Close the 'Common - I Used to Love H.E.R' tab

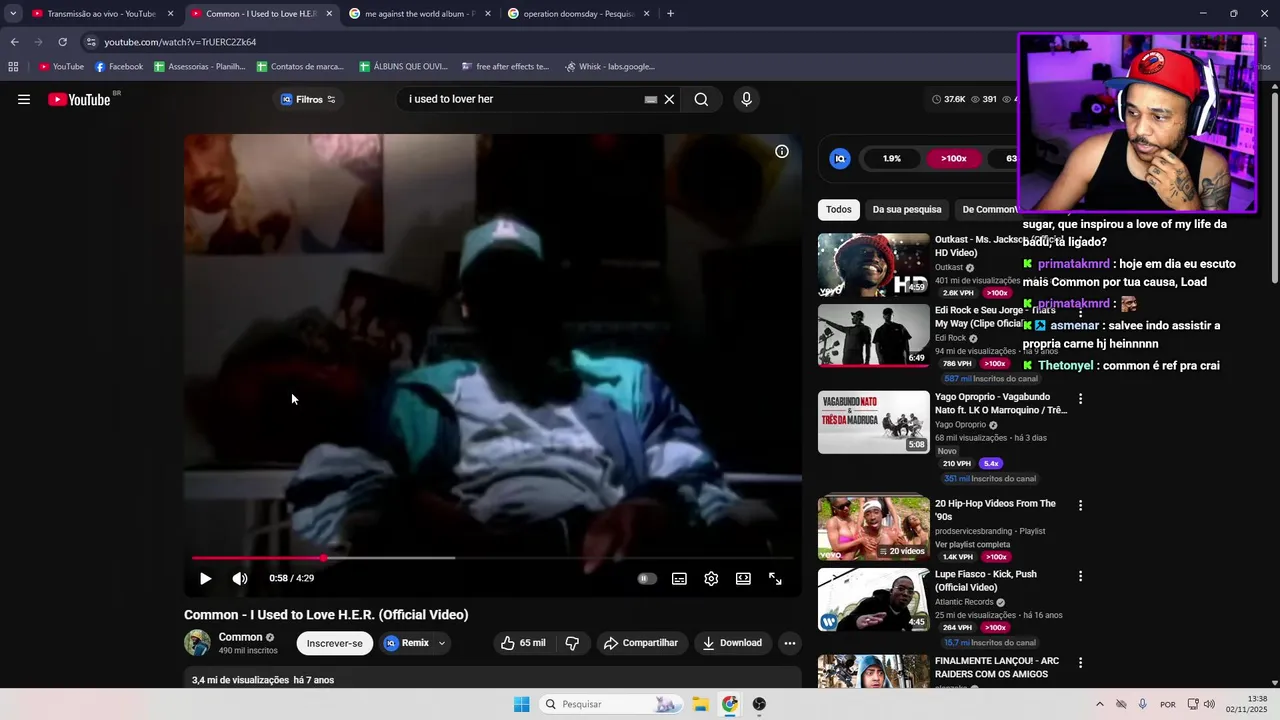(329, 14)
